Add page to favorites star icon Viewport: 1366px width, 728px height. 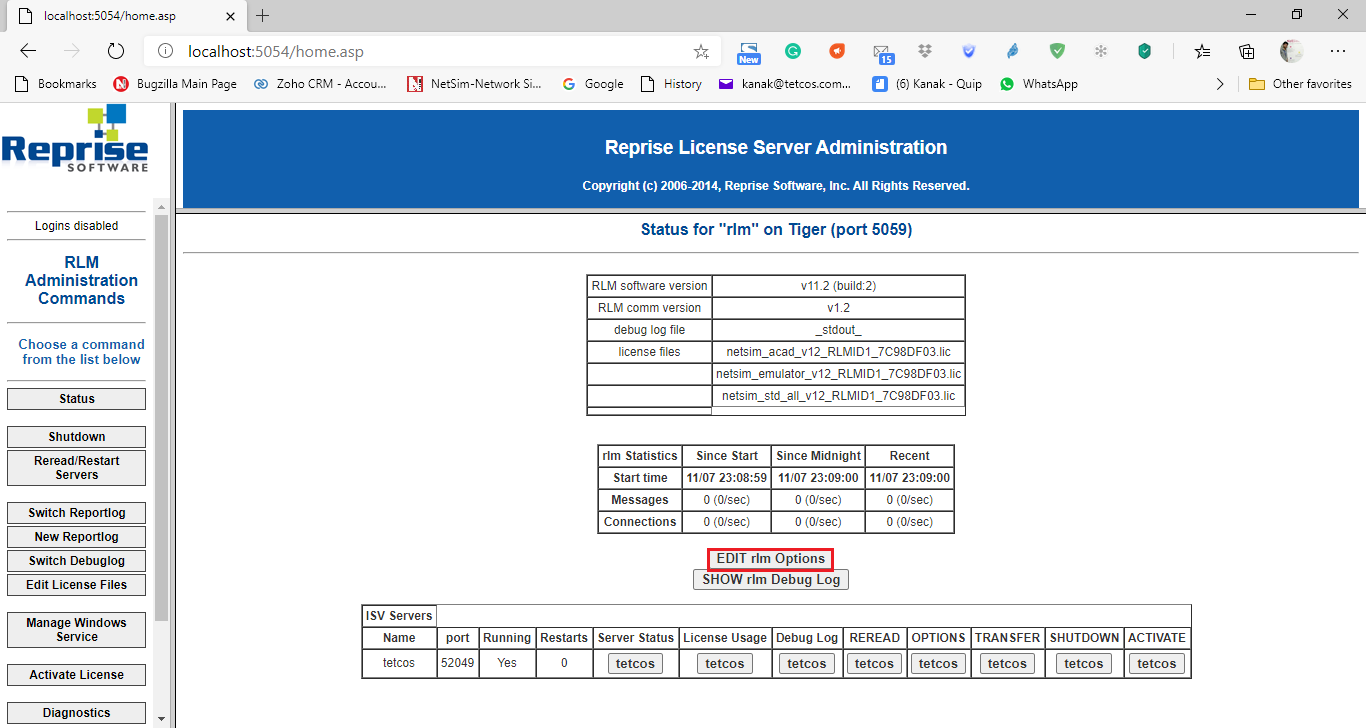tap(702, 51)
